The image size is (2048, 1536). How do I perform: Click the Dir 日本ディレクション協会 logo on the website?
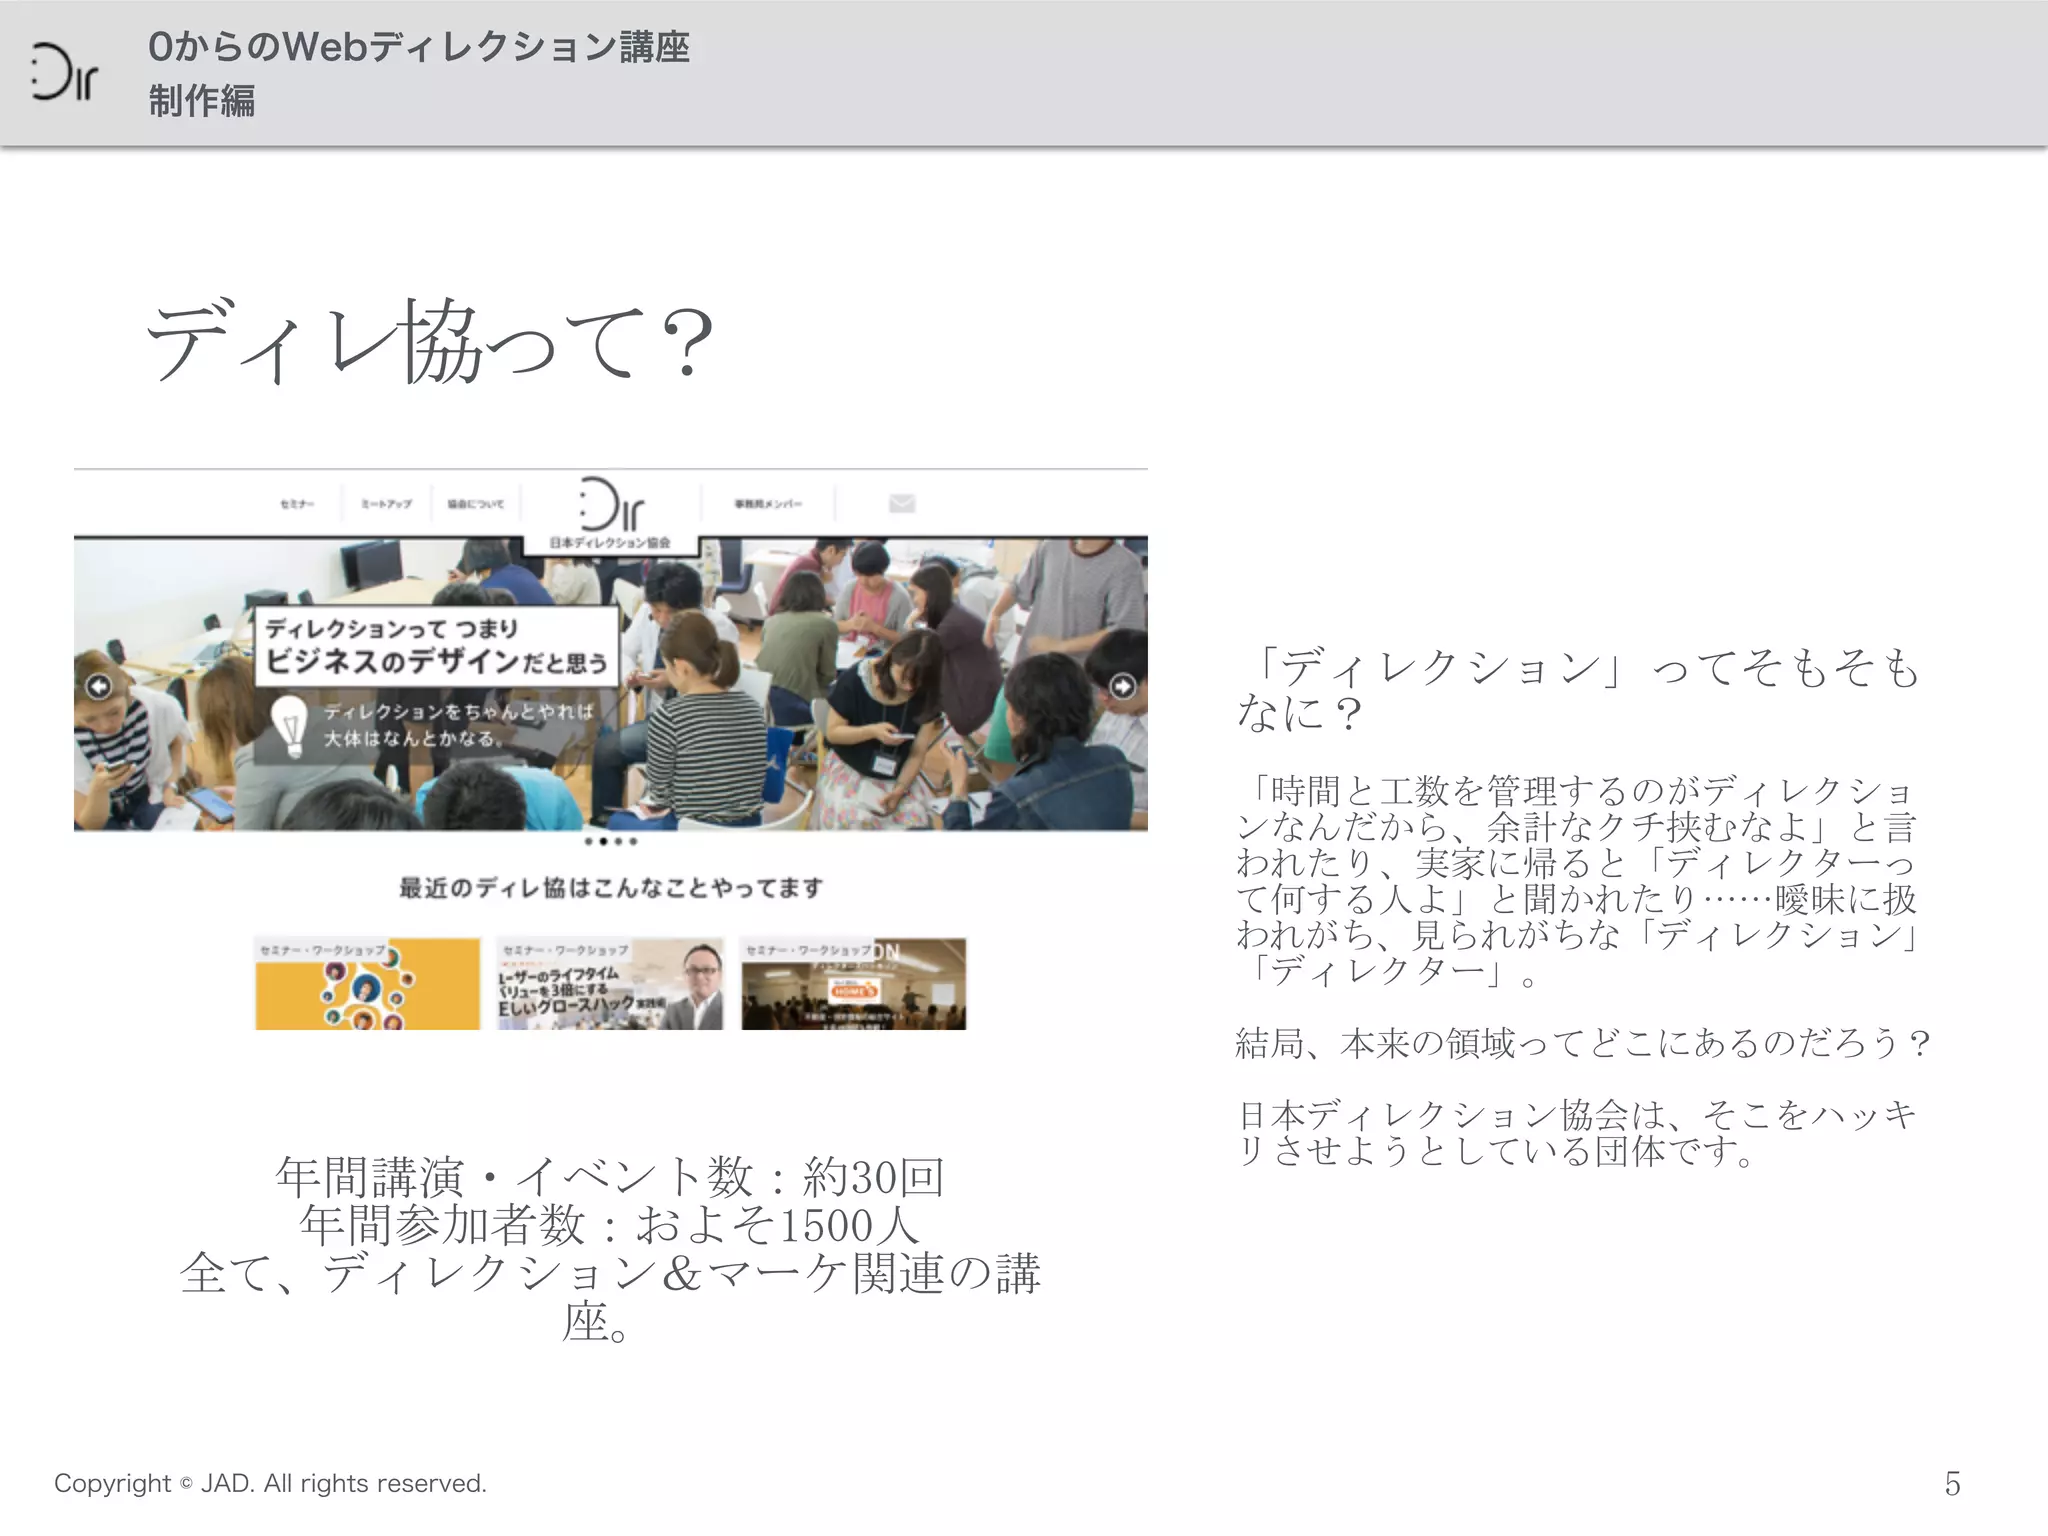pyautogui.click(x=610, y=513)
